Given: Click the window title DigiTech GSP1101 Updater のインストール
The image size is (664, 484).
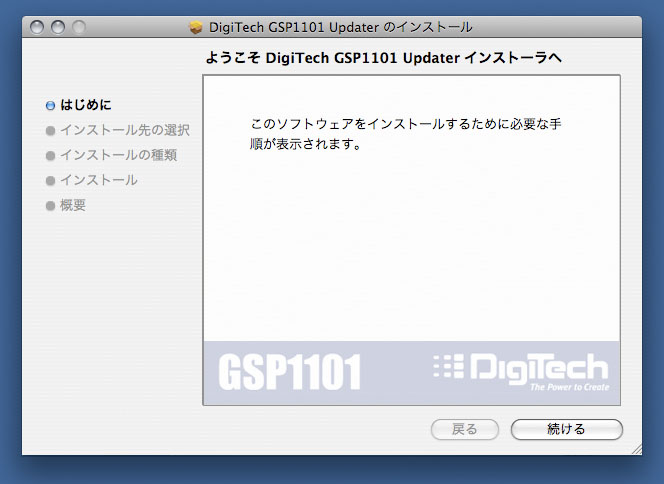Looking at the screenshot, I should [x=340, y=28].
